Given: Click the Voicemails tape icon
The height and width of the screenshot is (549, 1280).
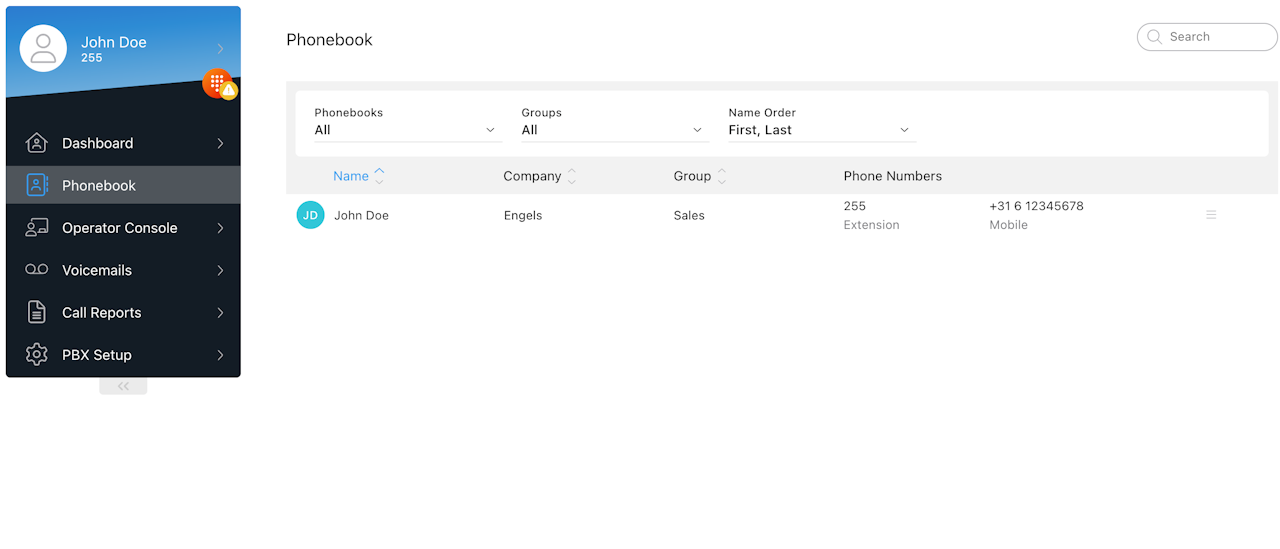Looking at the screenshot, I should (x=36, y=270).
